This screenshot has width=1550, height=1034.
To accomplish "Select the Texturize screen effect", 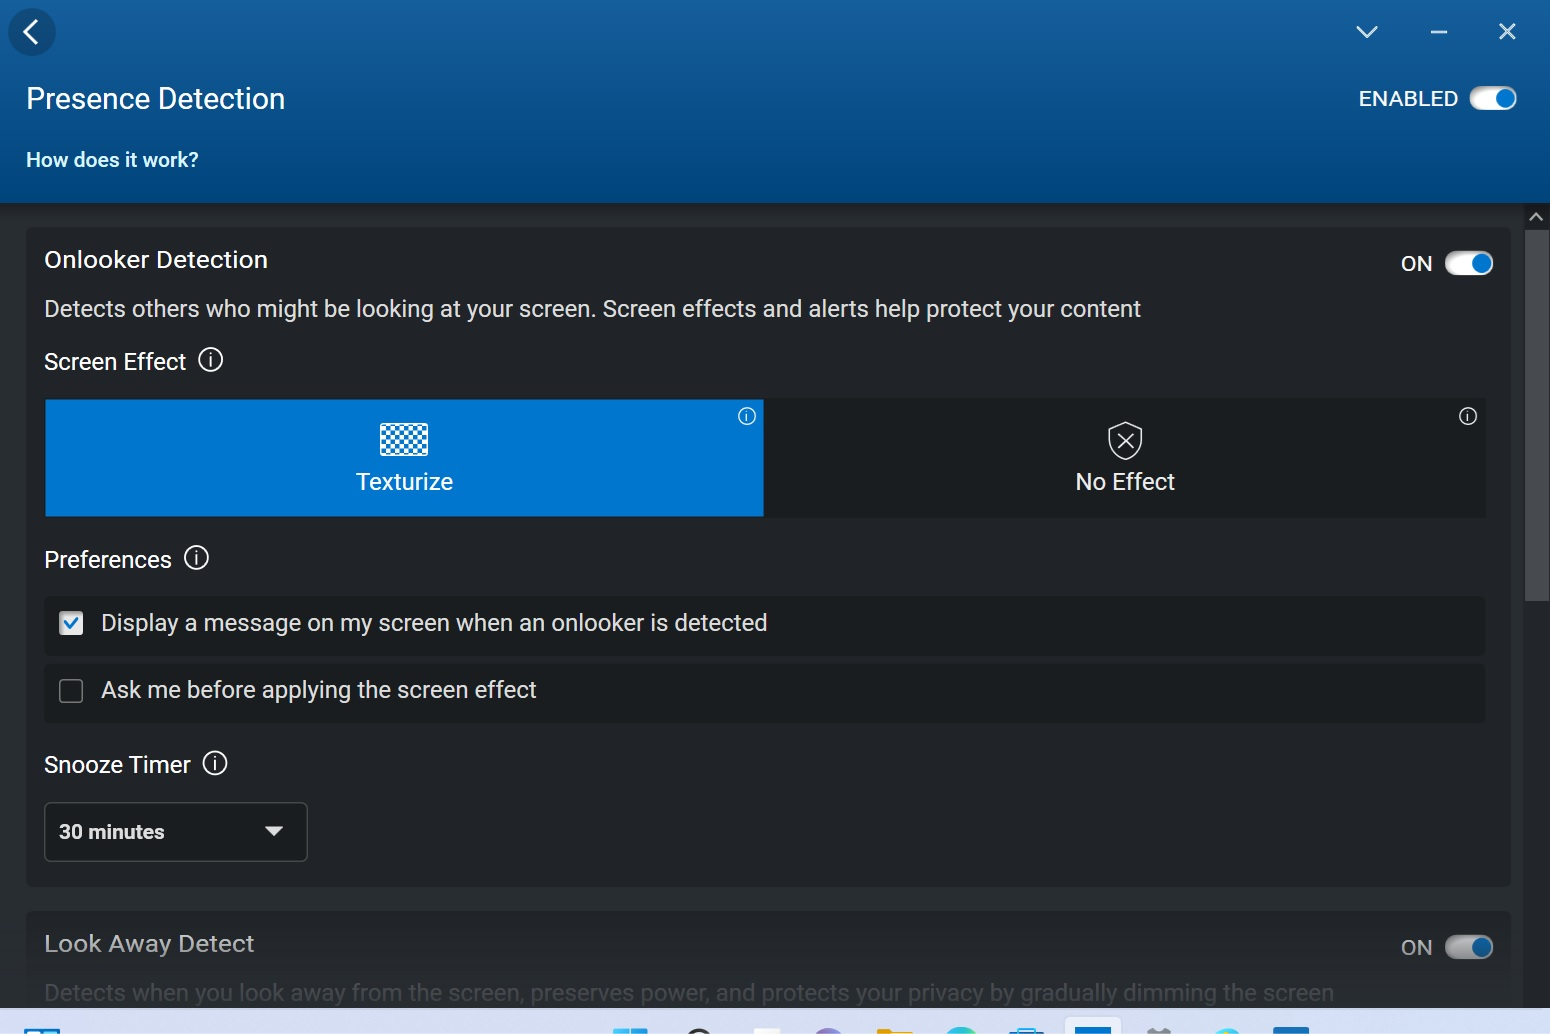I will click(404, 458).
